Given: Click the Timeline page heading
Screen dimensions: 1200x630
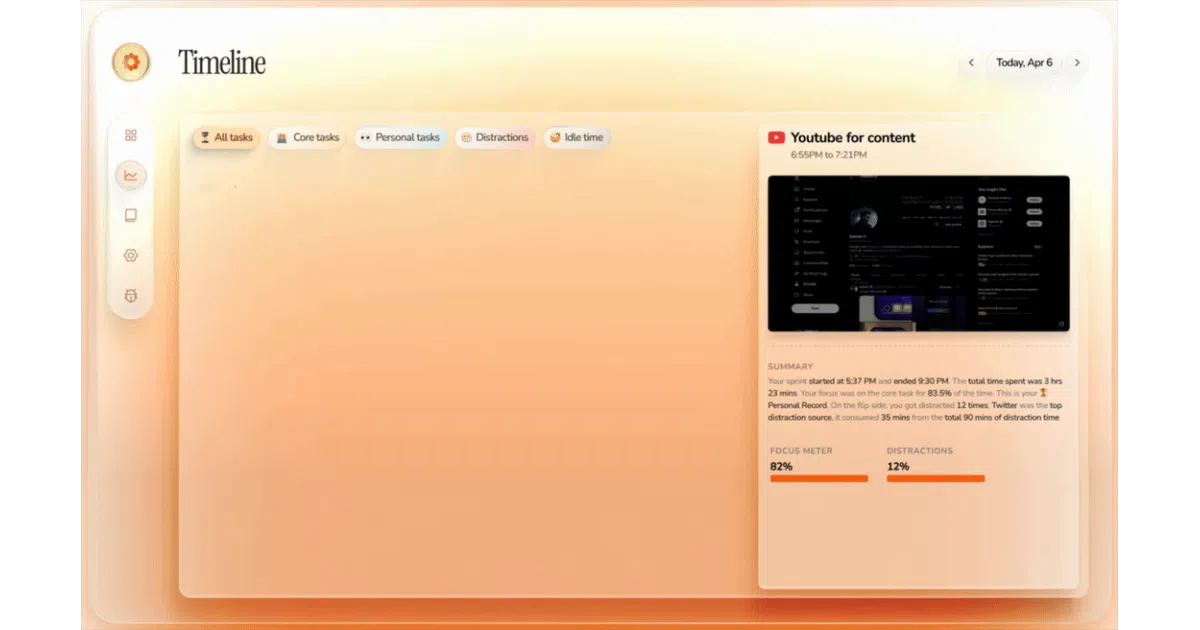Looking at the screenshot, I should point(222,63).
